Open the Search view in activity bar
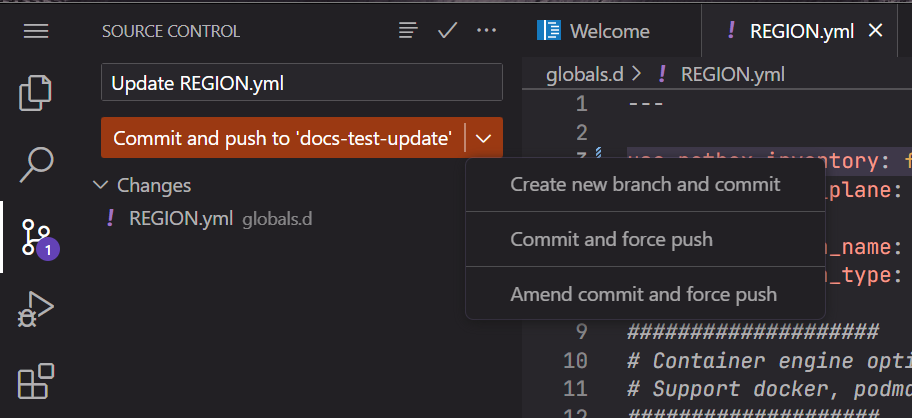 tap(37, 165)
